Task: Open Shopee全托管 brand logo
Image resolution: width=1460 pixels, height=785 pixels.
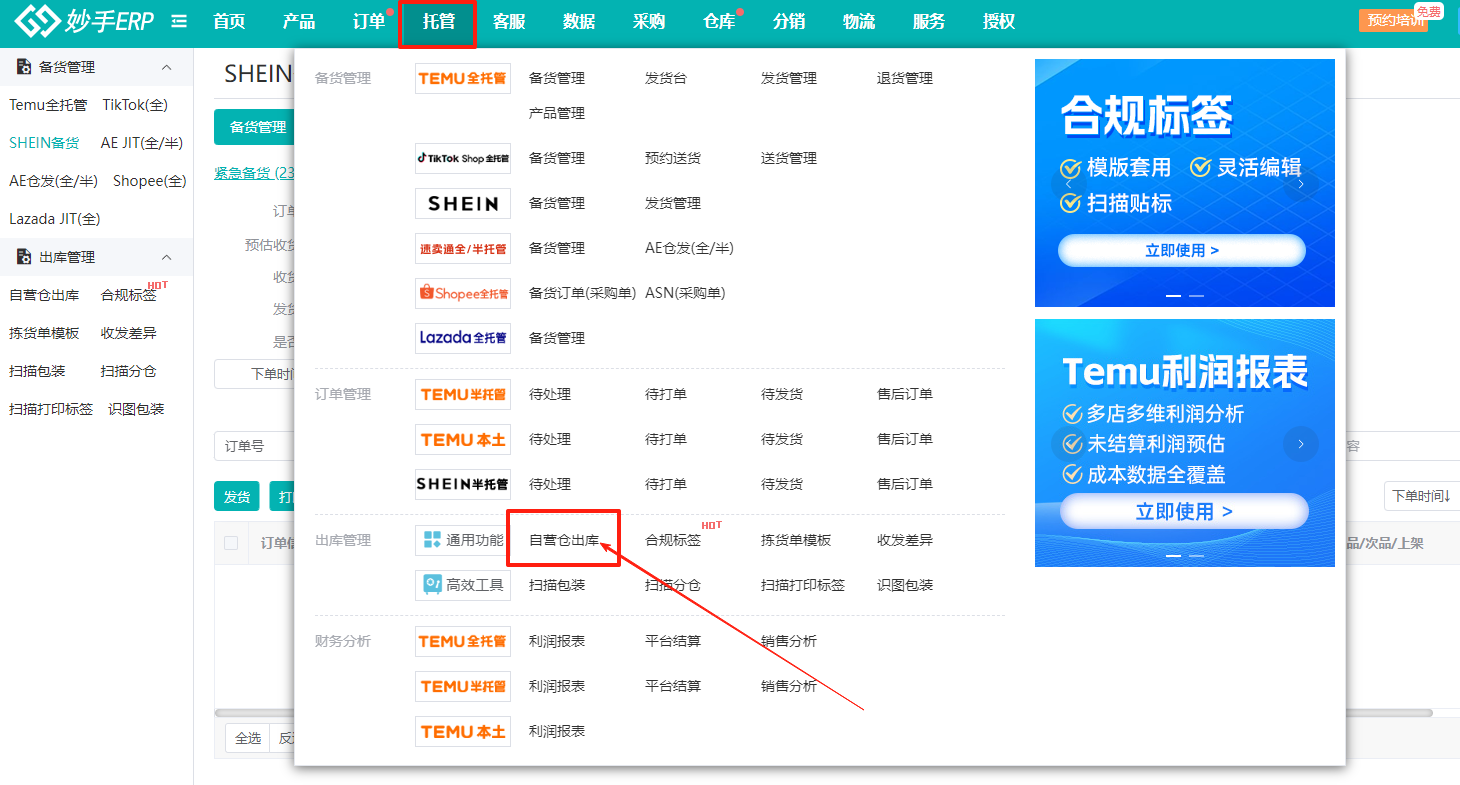Action: [463, 293]
